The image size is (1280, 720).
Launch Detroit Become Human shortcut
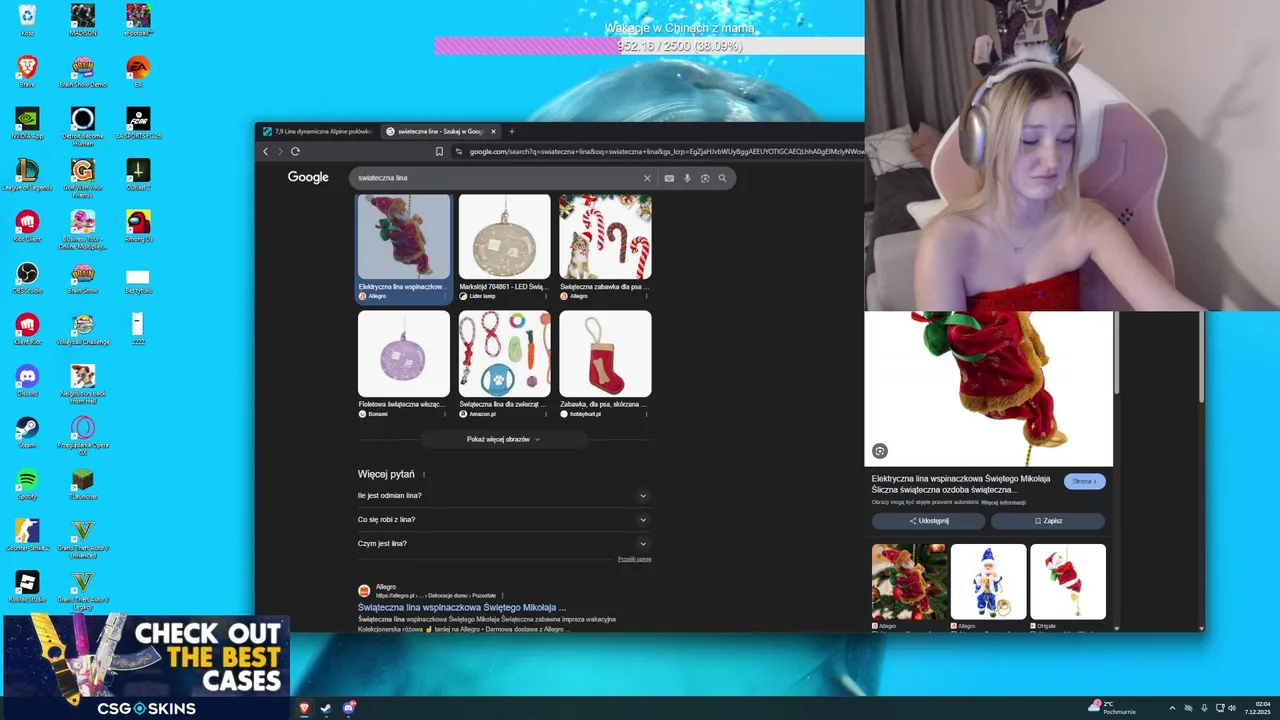(83, 124)
